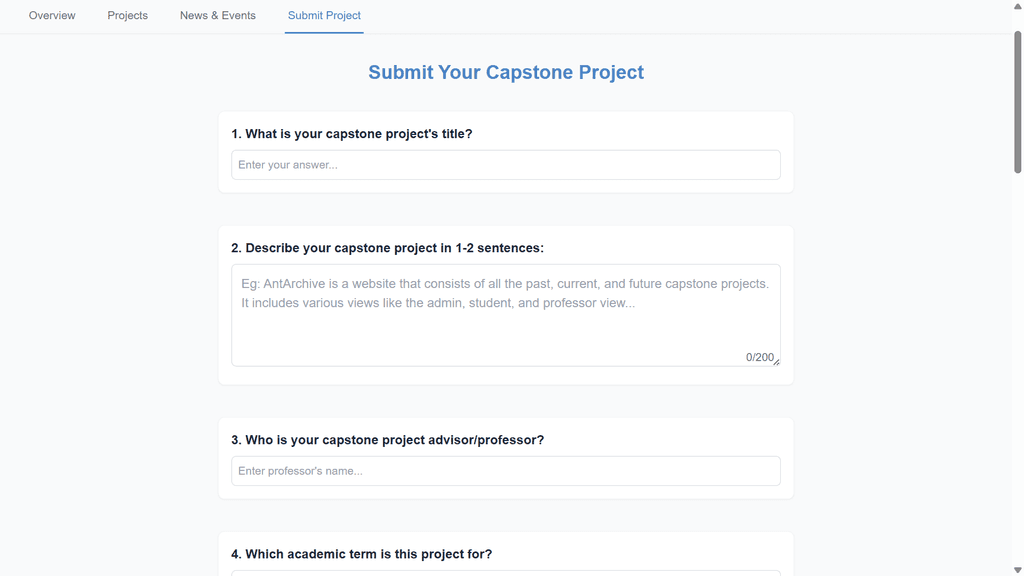Viewport: 1024px width, 576px height.
Task: Click the scrollbar down arrow
Action: (1018, 570)
